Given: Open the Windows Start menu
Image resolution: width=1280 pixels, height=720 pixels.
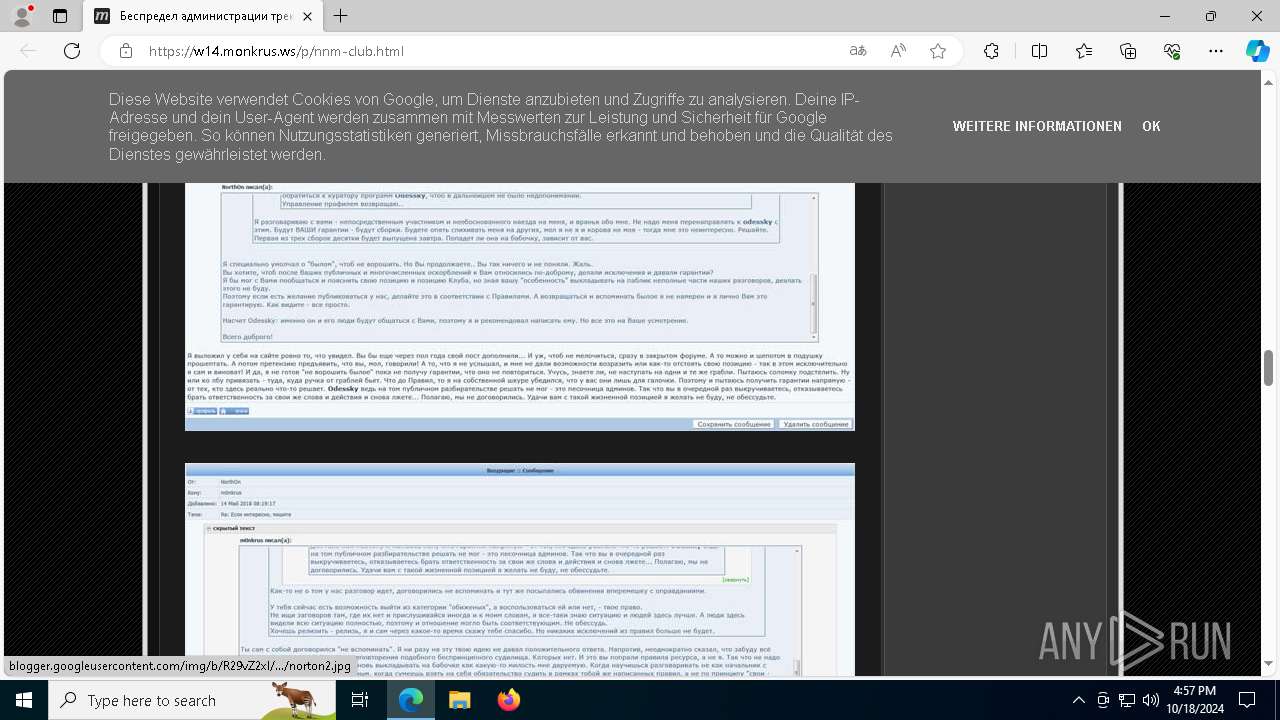Looking at the screenshot, I should click(23, 700).
